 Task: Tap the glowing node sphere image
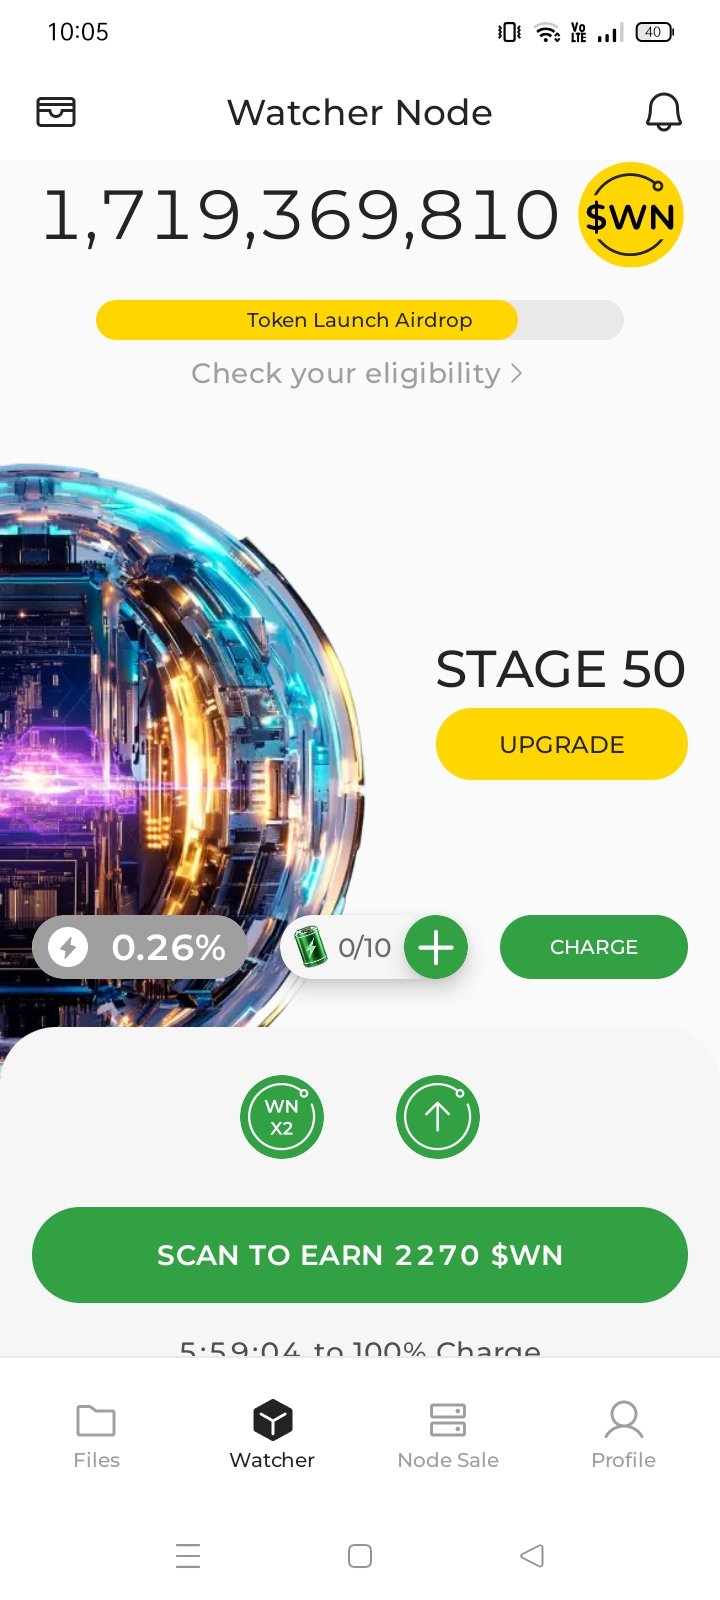(x=180, y=745)
